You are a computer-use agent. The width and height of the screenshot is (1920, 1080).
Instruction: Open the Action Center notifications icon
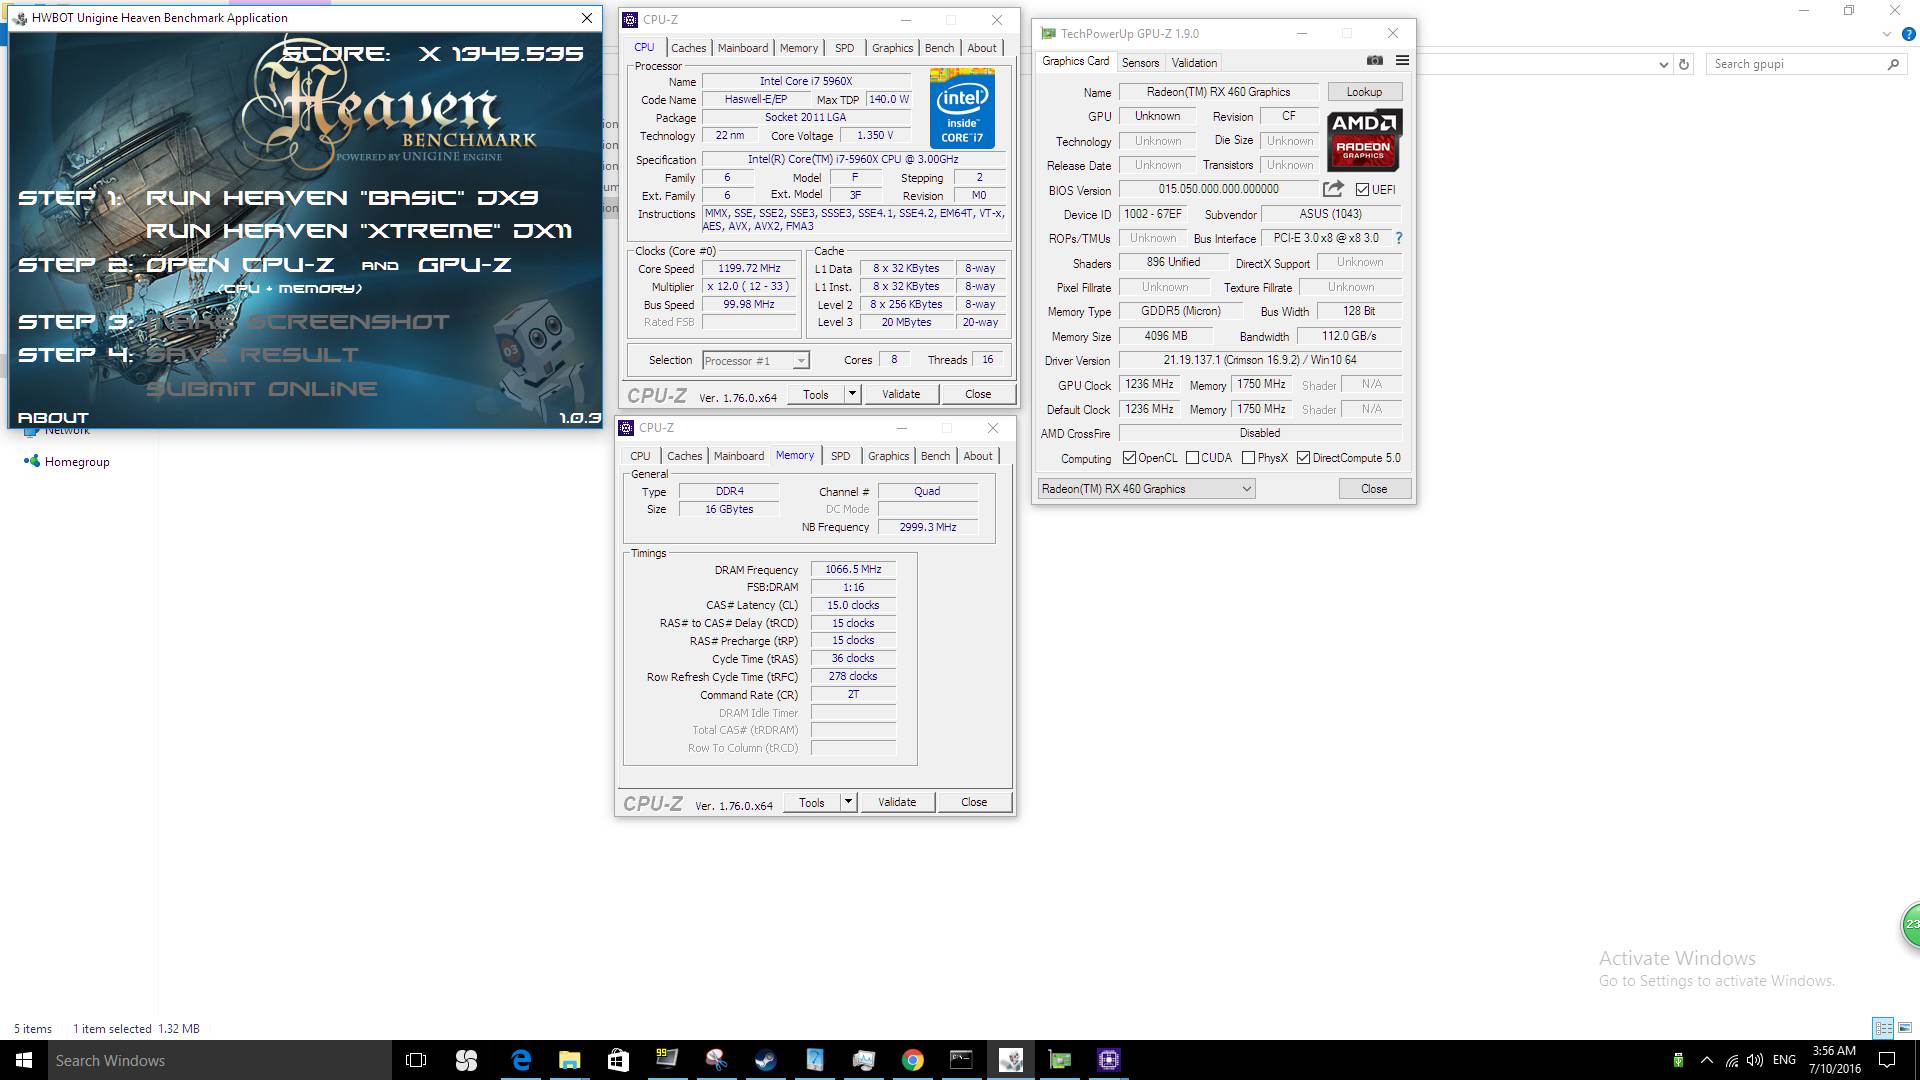point(1887,1060)
